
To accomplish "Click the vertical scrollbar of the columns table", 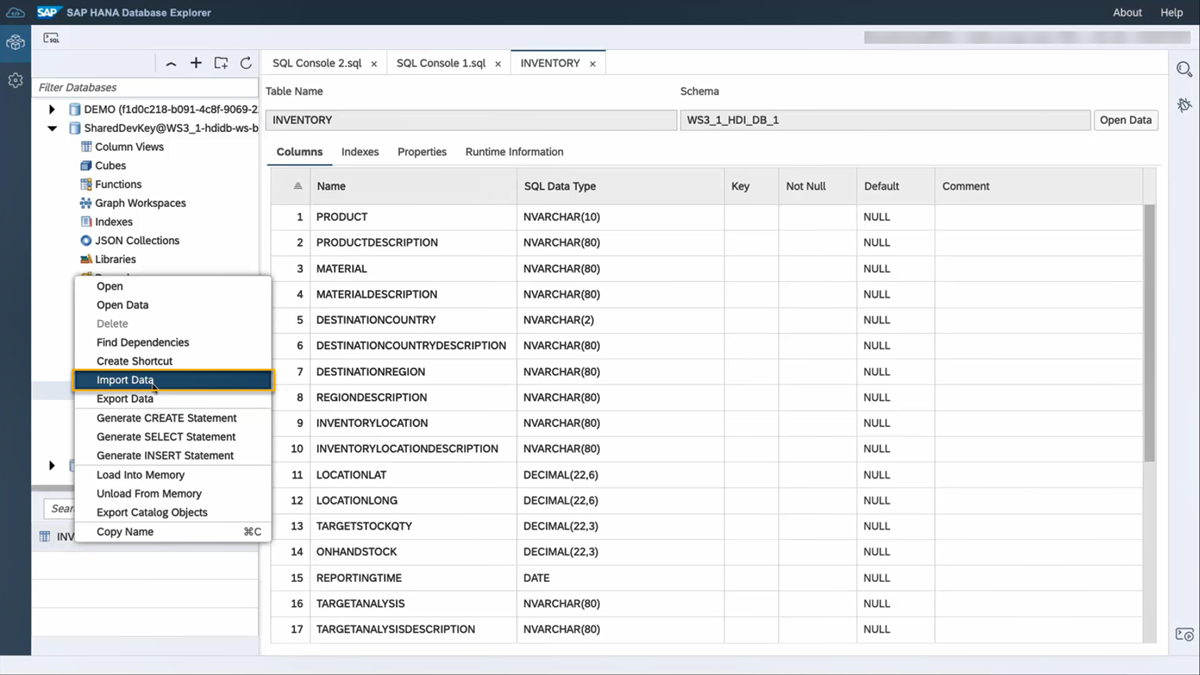I will (1150, 333).
